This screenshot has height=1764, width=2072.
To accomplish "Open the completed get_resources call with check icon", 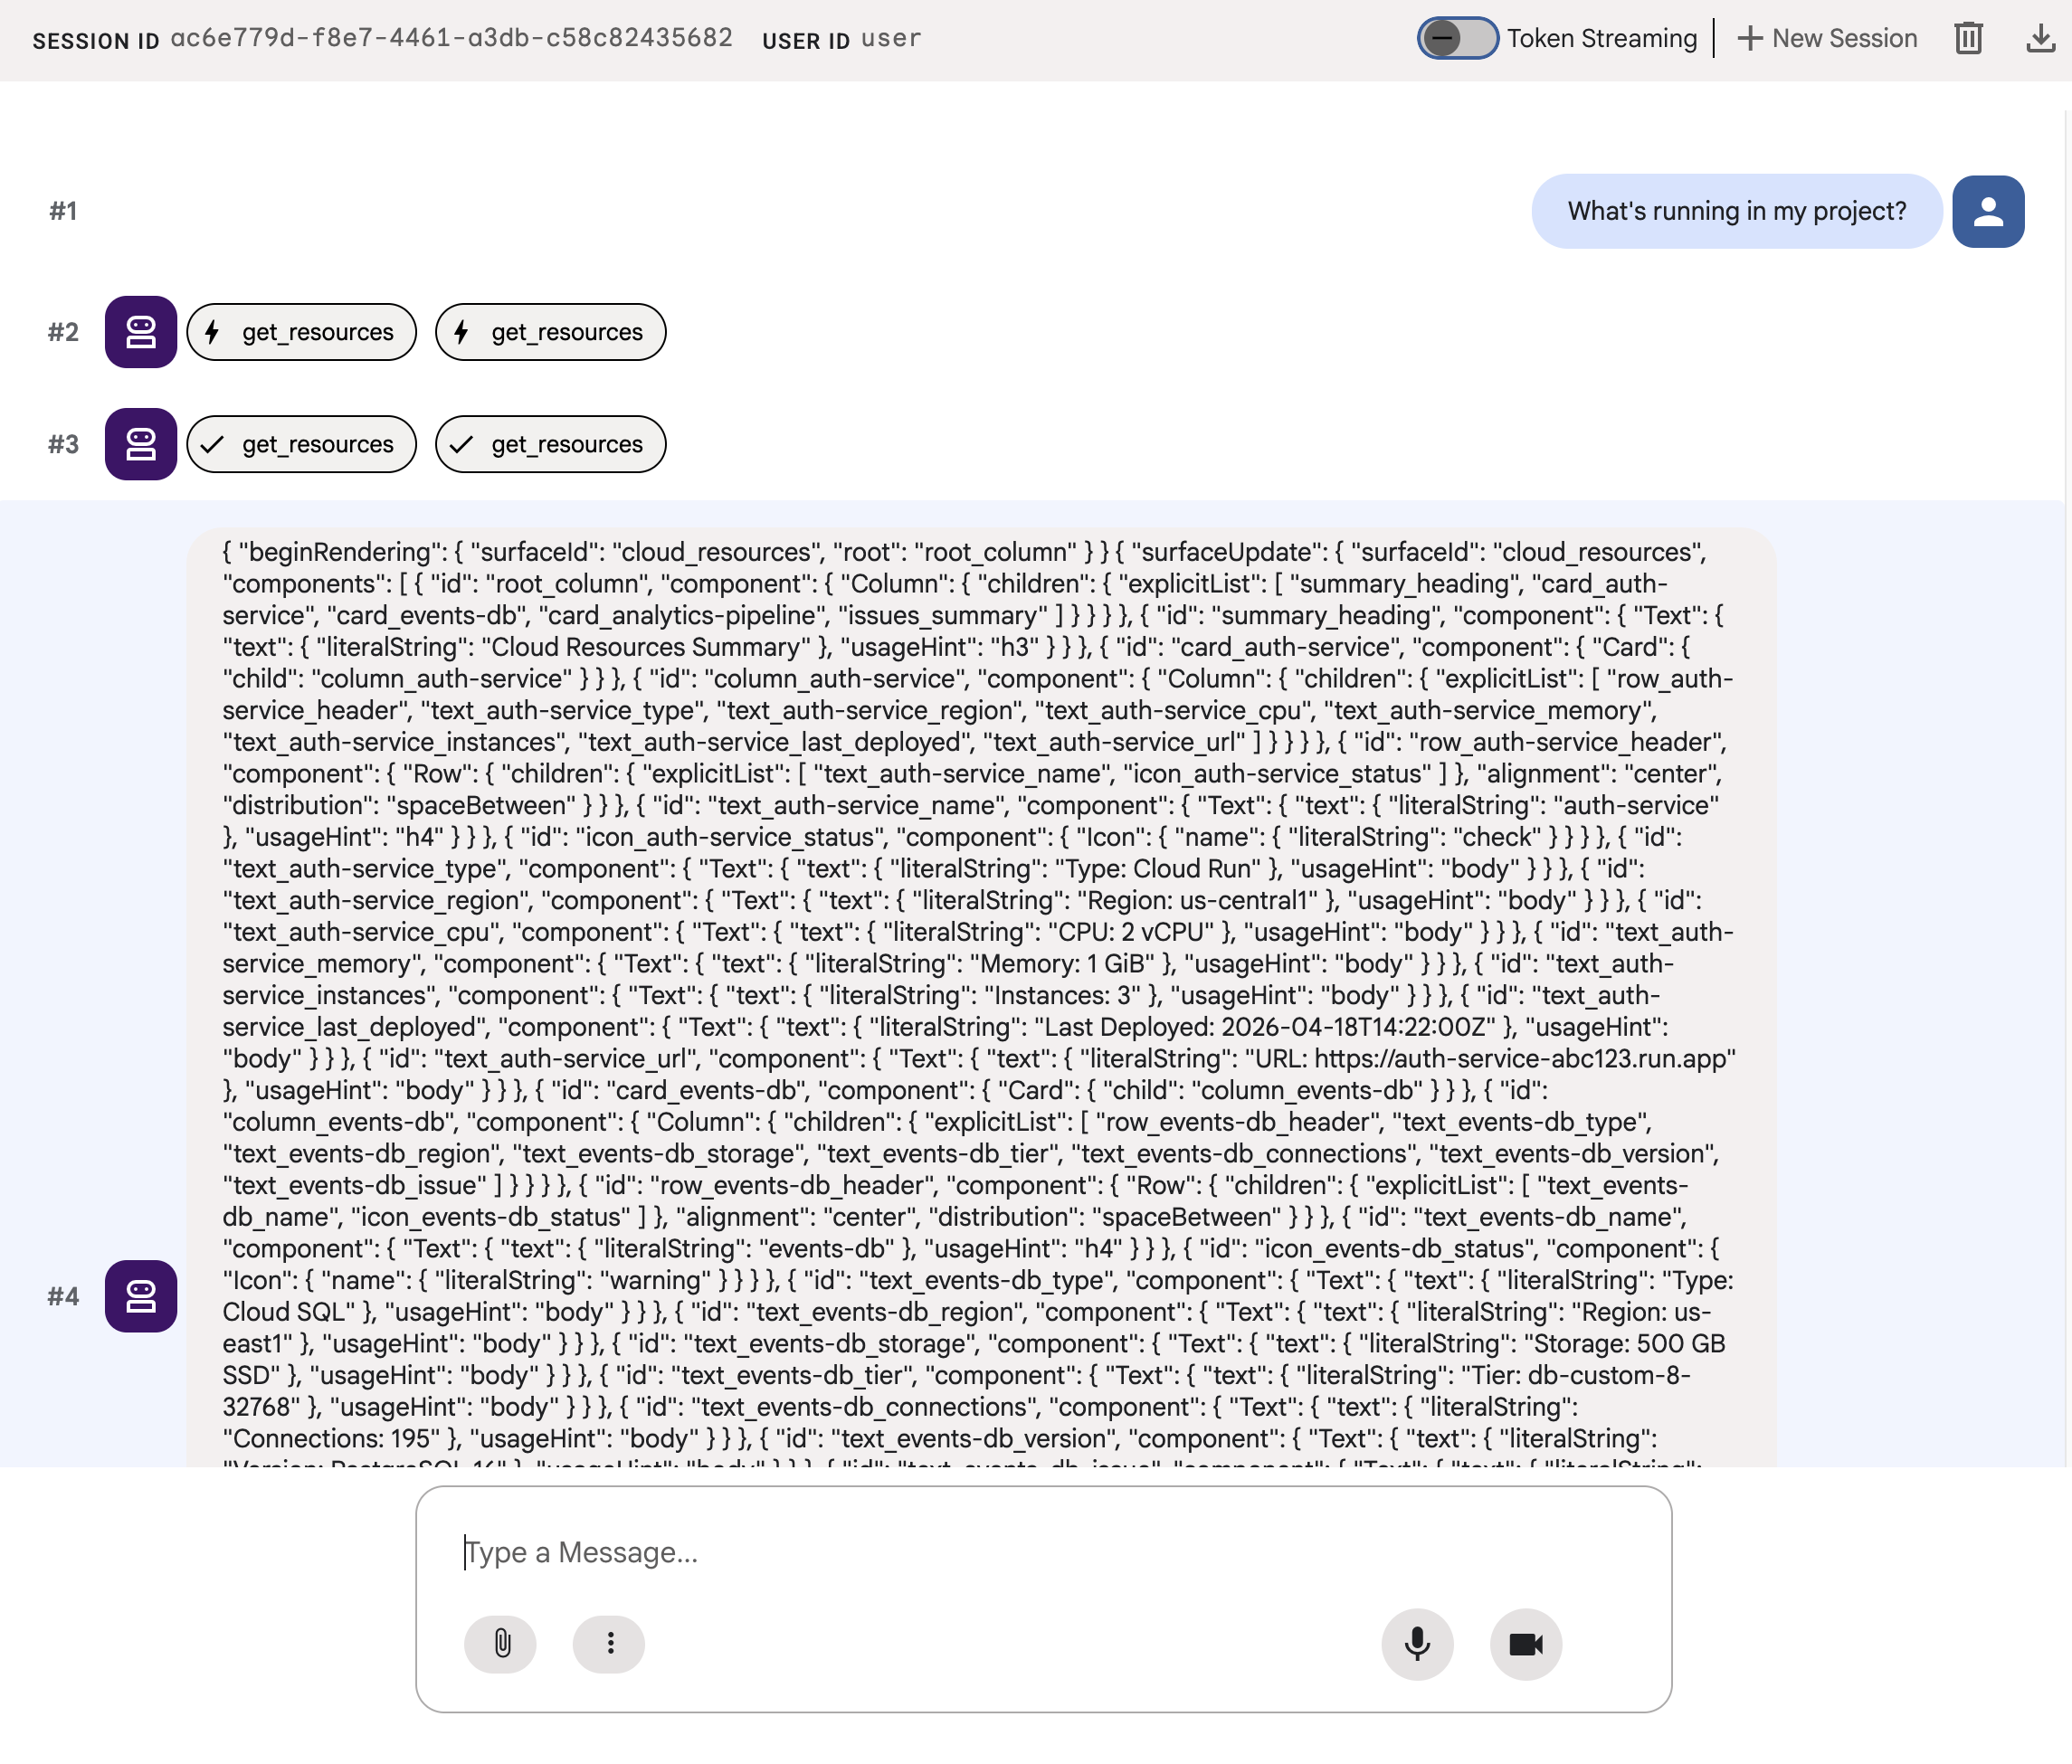I will pyautogui.click(x=301, y=444).
